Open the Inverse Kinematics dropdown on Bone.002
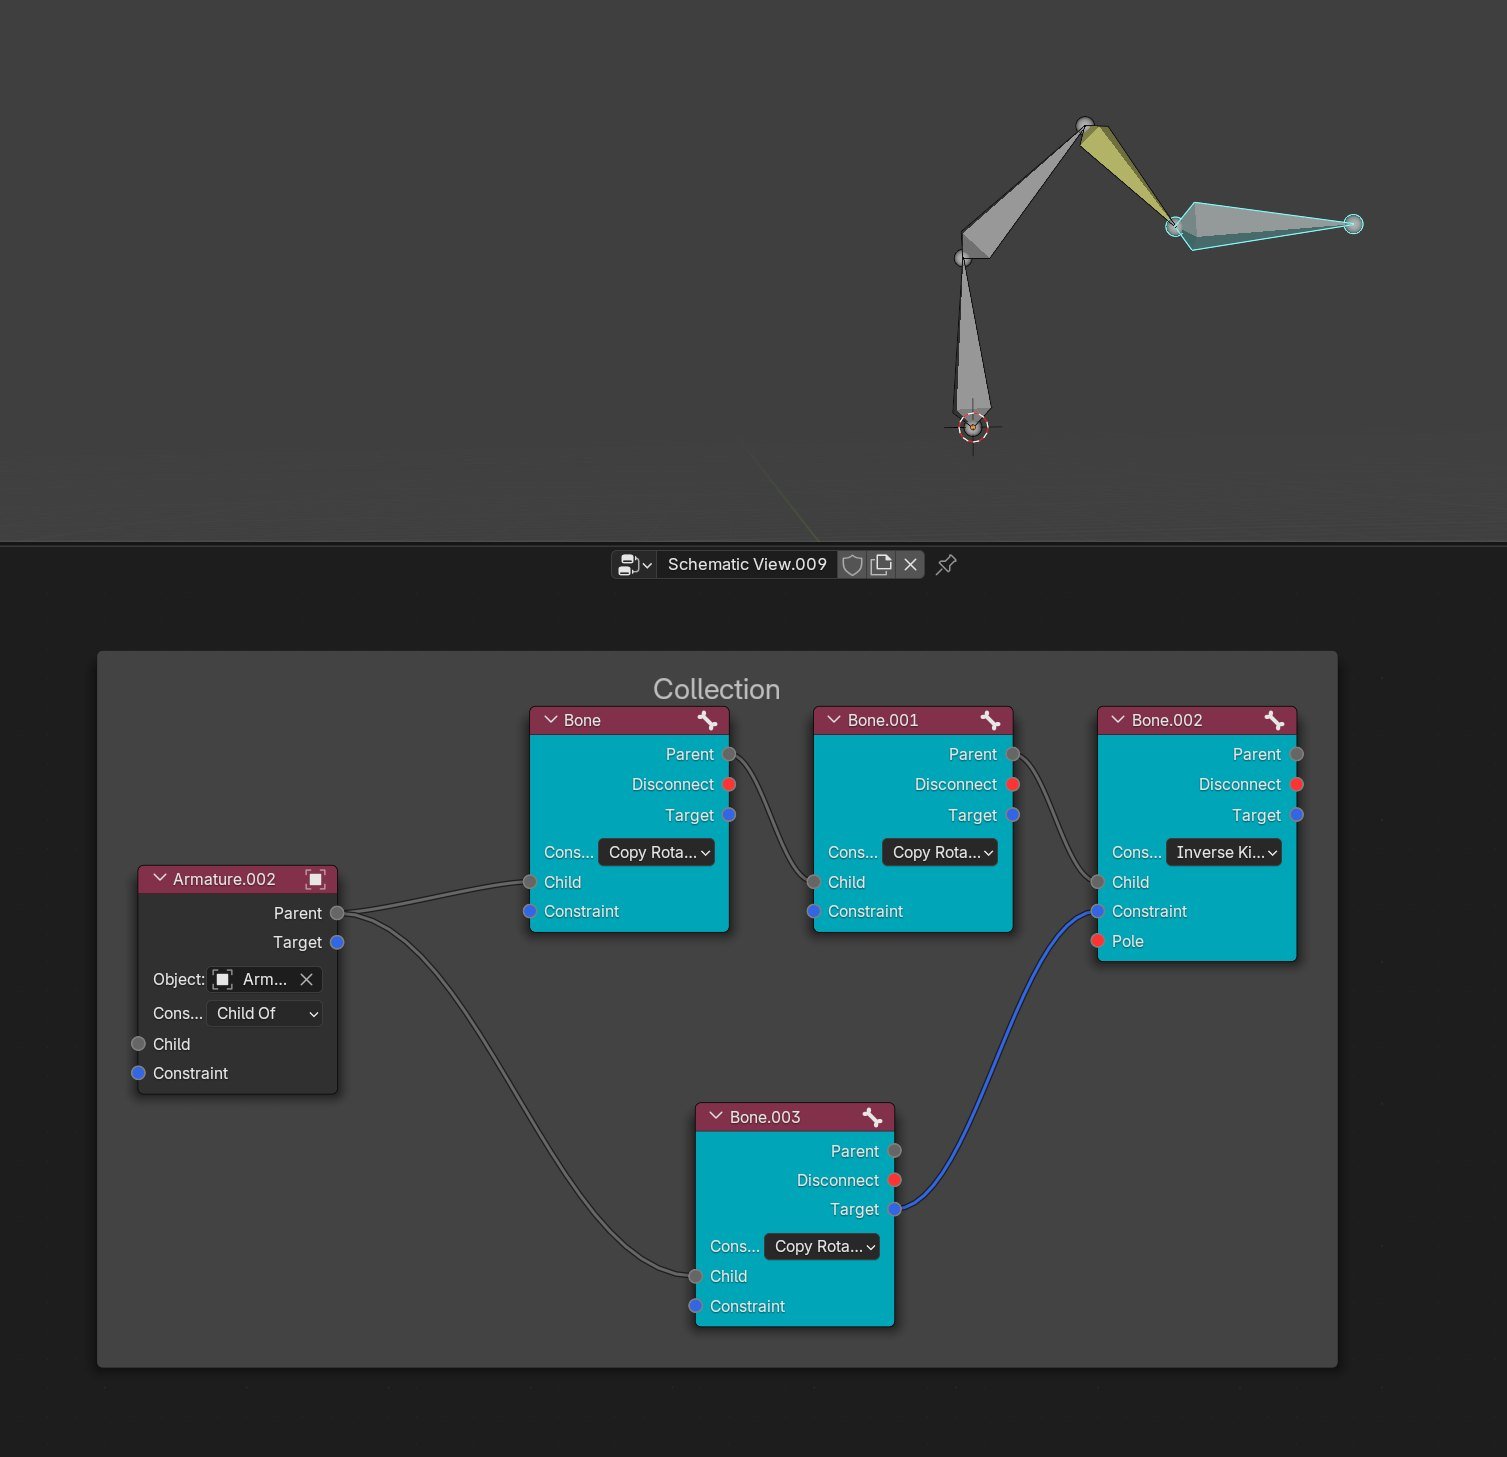Image resolution: width=1507 pixels, height=1457 pixels. tap(1223, 852)
